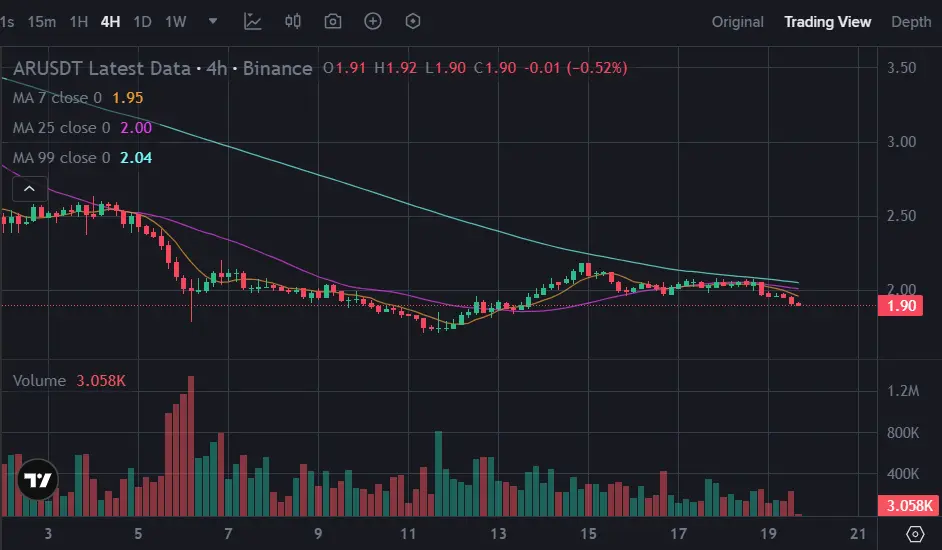Switch to the Original chart tab

click(x=737, y=21)
